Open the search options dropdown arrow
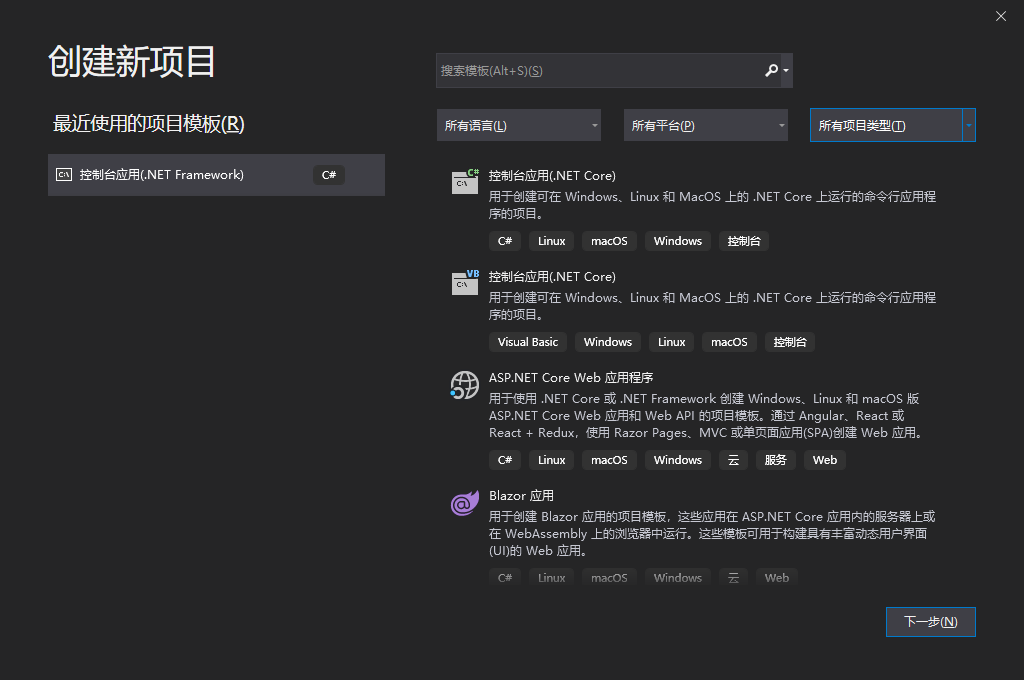The height and width of the screenshot is (680, 1024). tap(786, 71)
